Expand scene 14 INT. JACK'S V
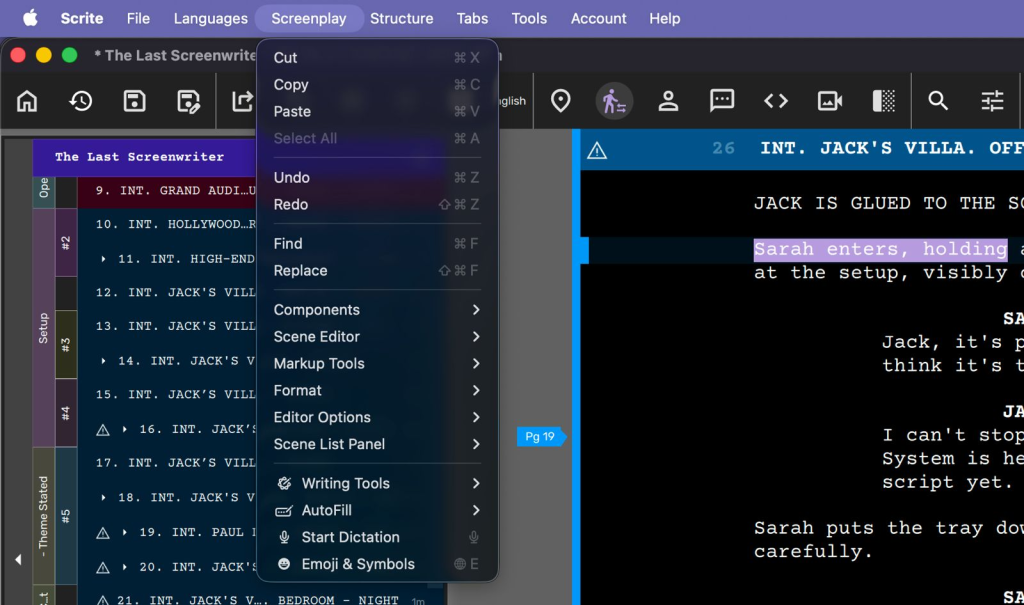This screenshot has height=605, width=1024. pyautogui.click(x=103, y=361)
